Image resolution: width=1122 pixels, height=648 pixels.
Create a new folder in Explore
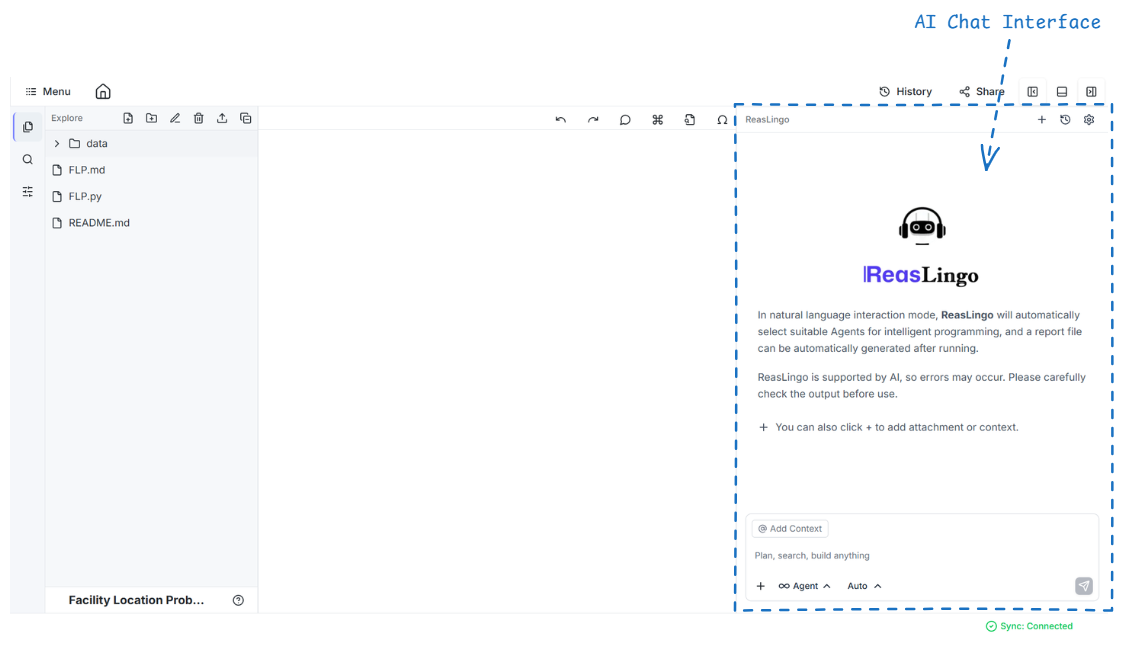point(152,118)
